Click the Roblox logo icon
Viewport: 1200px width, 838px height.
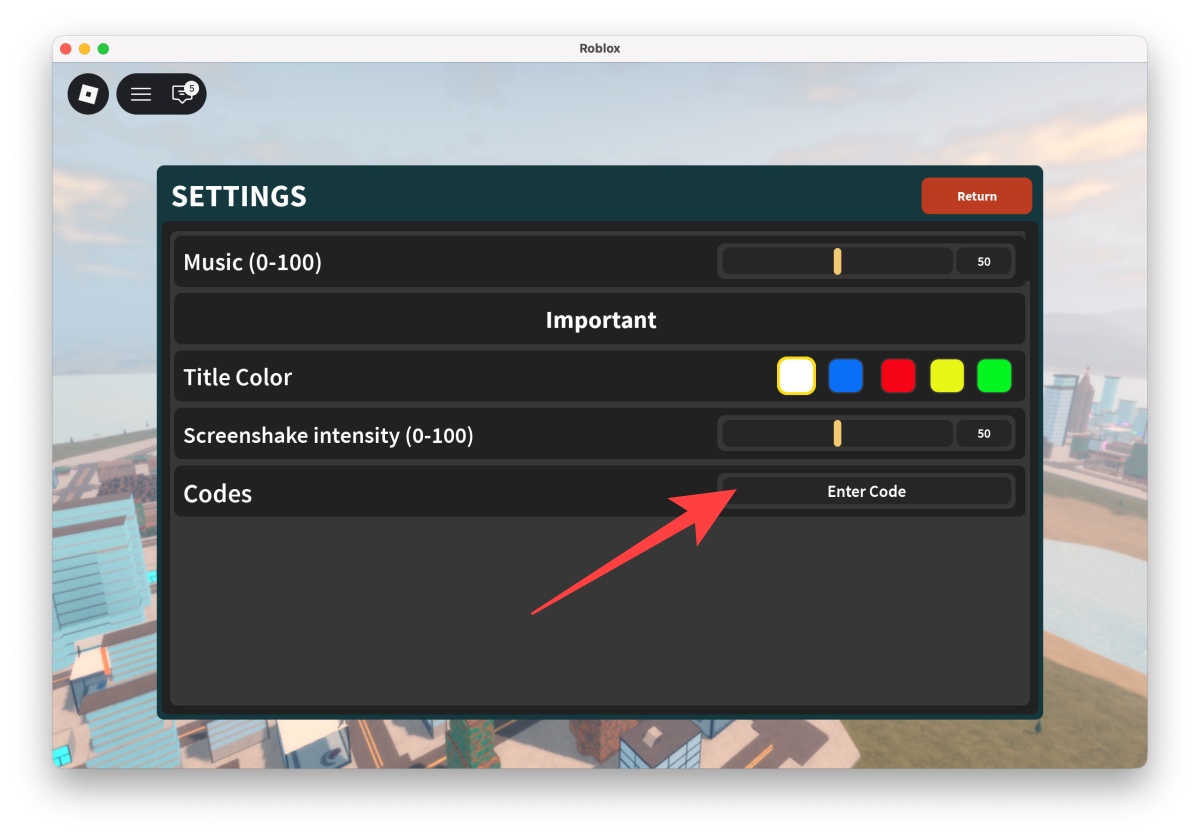click(87, 94)
